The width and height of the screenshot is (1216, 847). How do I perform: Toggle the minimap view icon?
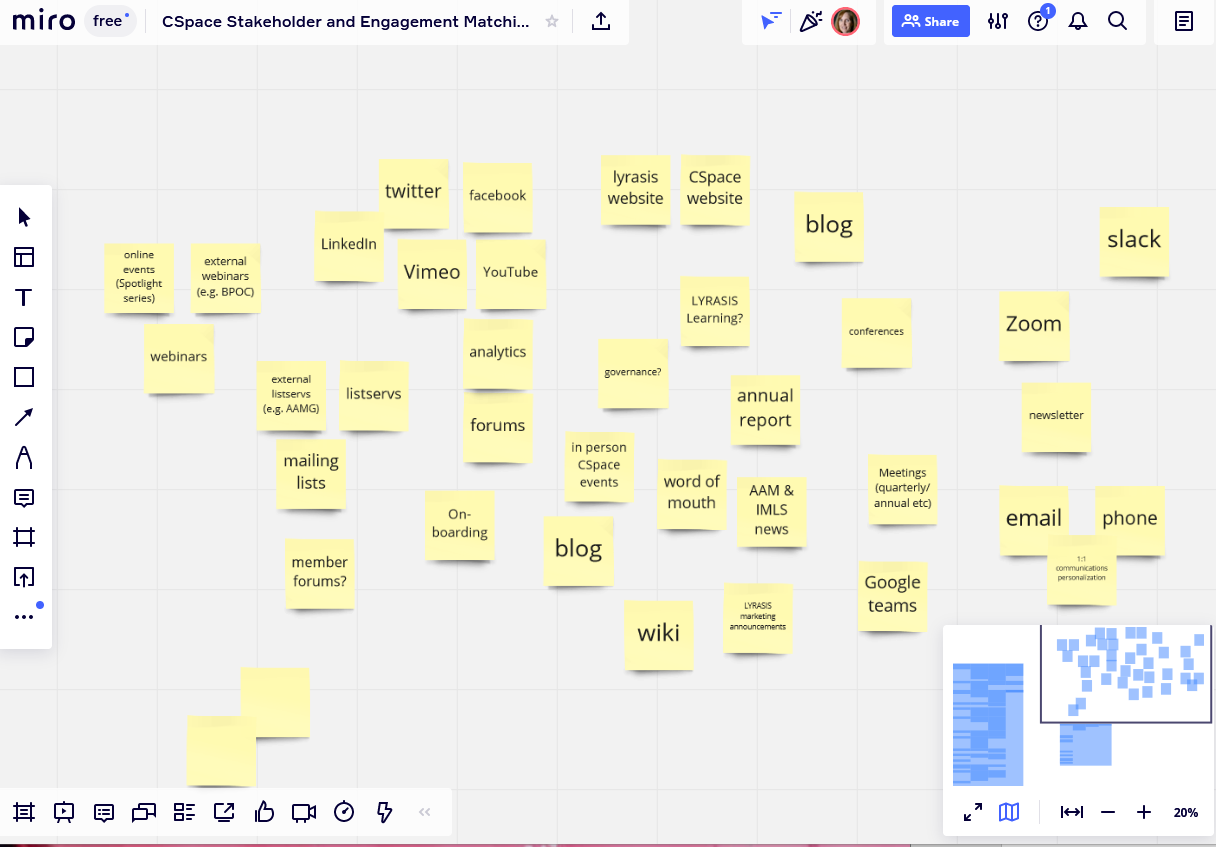tap(1009, 812)
